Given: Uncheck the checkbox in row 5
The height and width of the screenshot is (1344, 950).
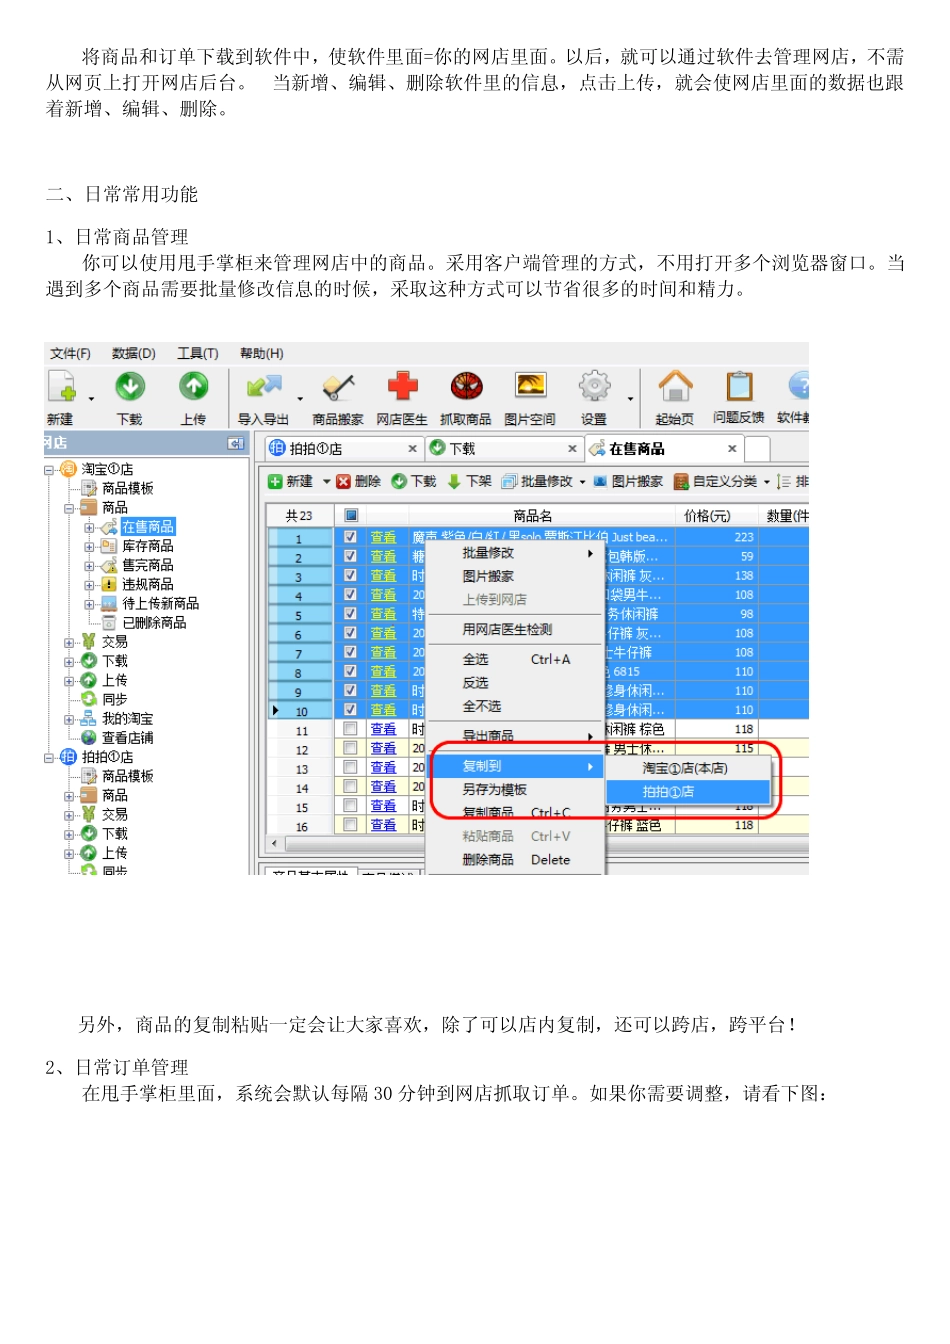Looking at the screenshot, I should (x=350, y=614).
